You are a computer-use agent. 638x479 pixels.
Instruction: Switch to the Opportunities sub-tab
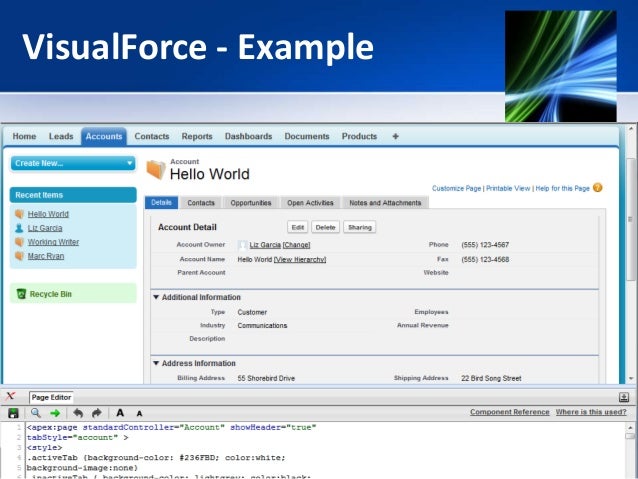coord(251,203)
